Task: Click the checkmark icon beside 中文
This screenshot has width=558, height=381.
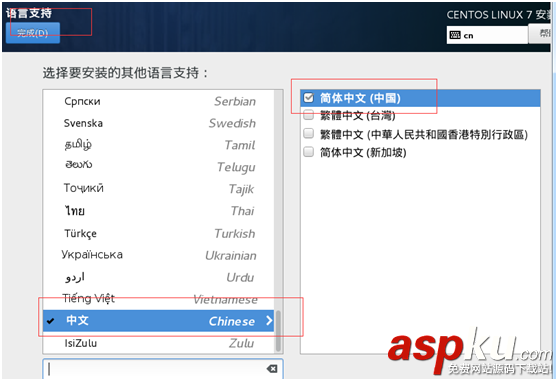Action: (x=51, y=321)
